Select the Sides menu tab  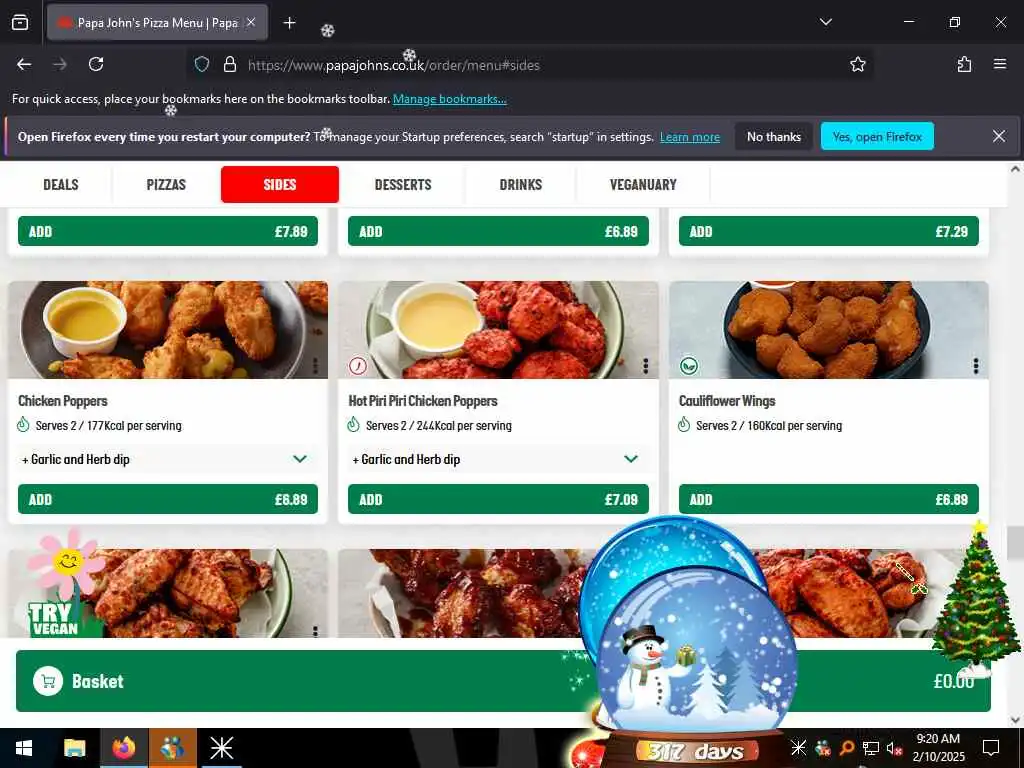click(x=280, y=184)
